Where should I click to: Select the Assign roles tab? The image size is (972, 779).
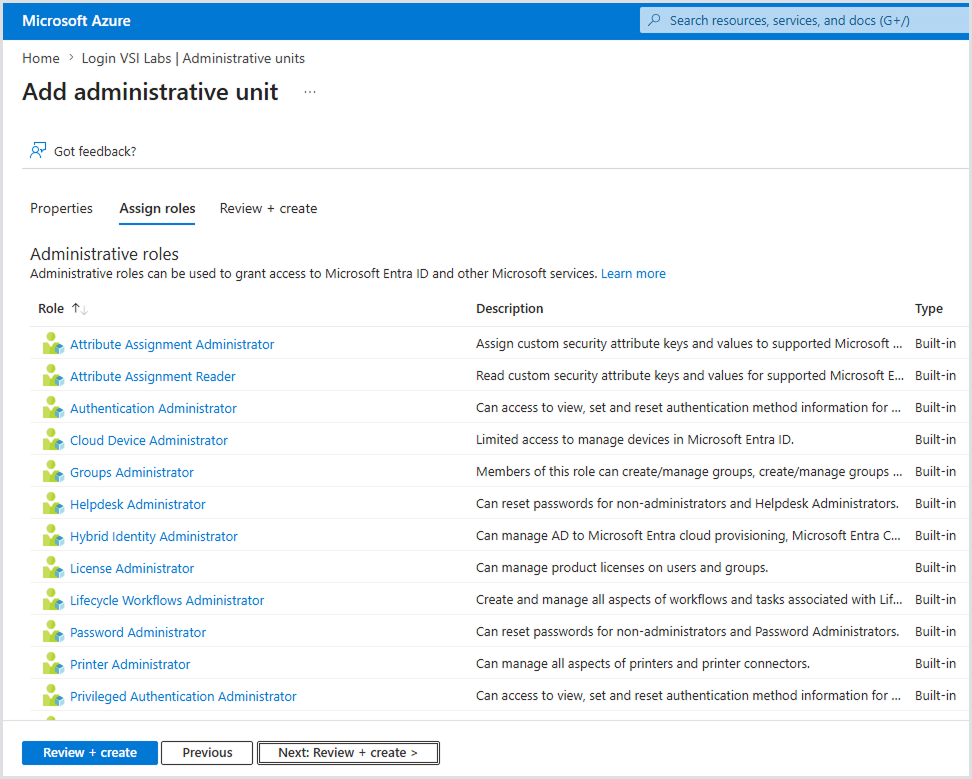tap(157, 208)
